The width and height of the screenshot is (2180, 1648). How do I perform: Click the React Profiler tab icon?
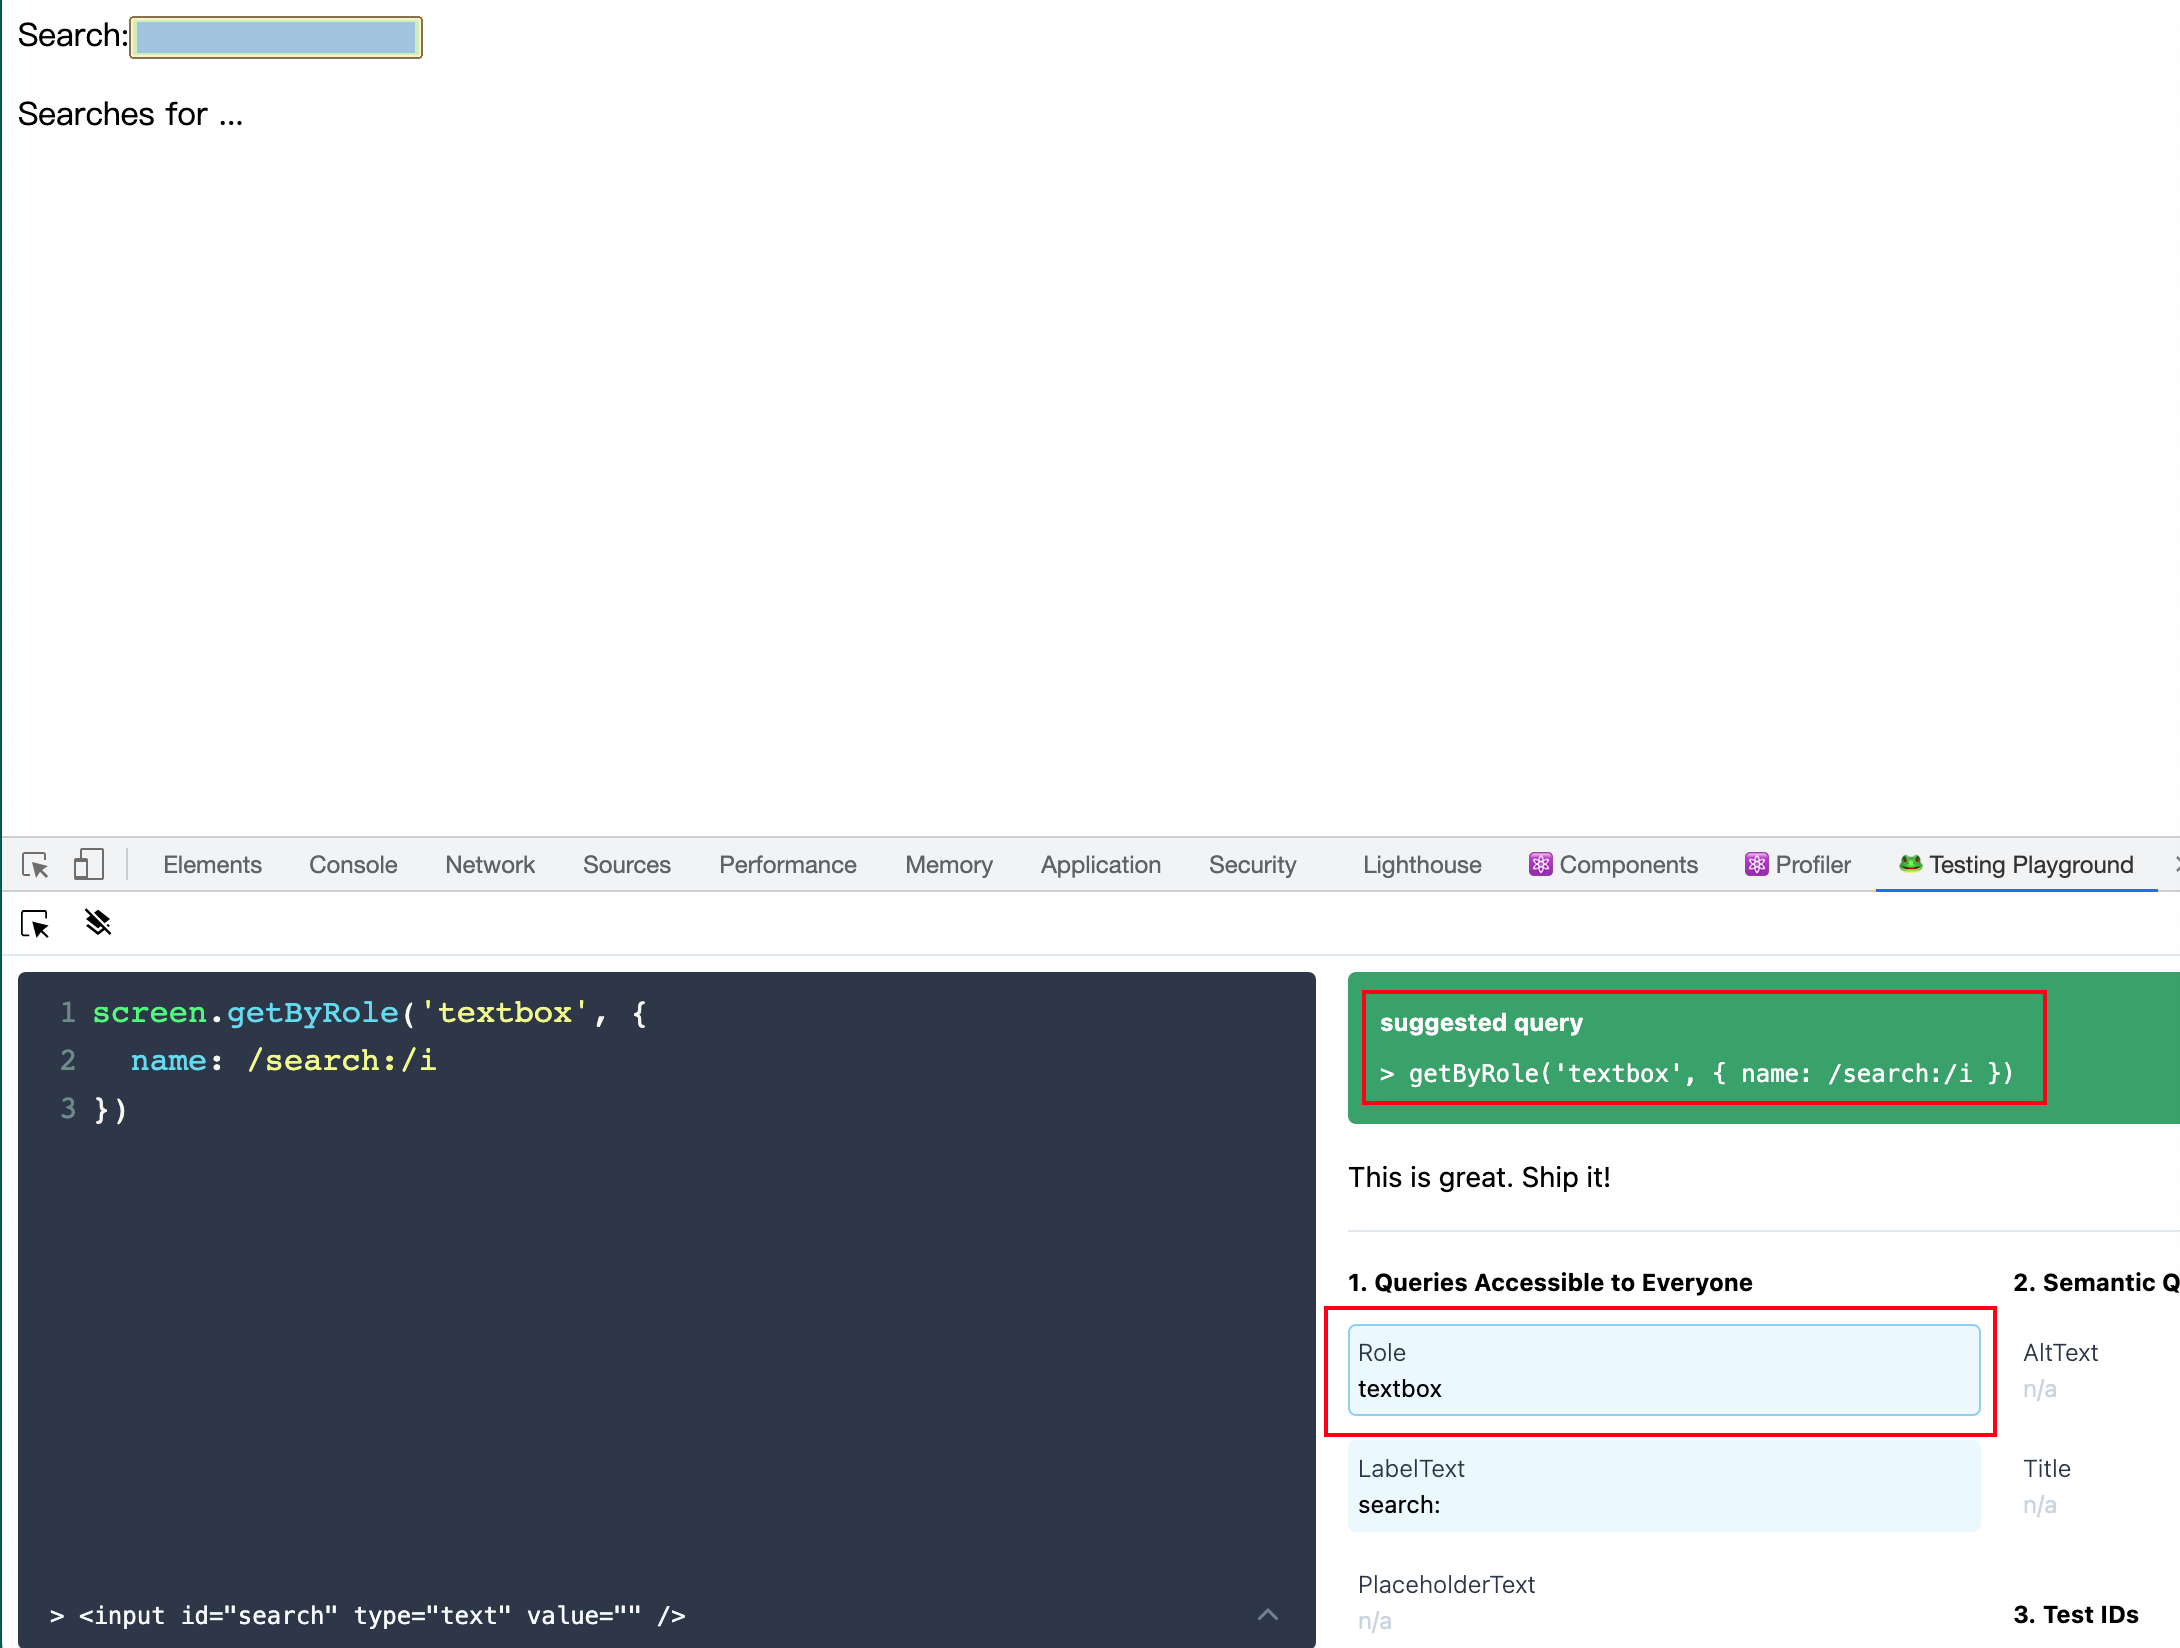(x=1756, y=864)
